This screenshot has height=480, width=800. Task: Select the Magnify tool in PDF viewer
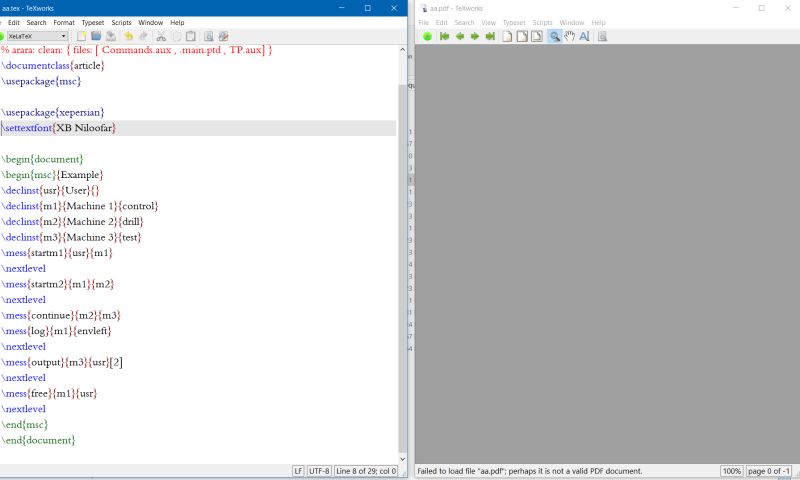click(555, 36)
